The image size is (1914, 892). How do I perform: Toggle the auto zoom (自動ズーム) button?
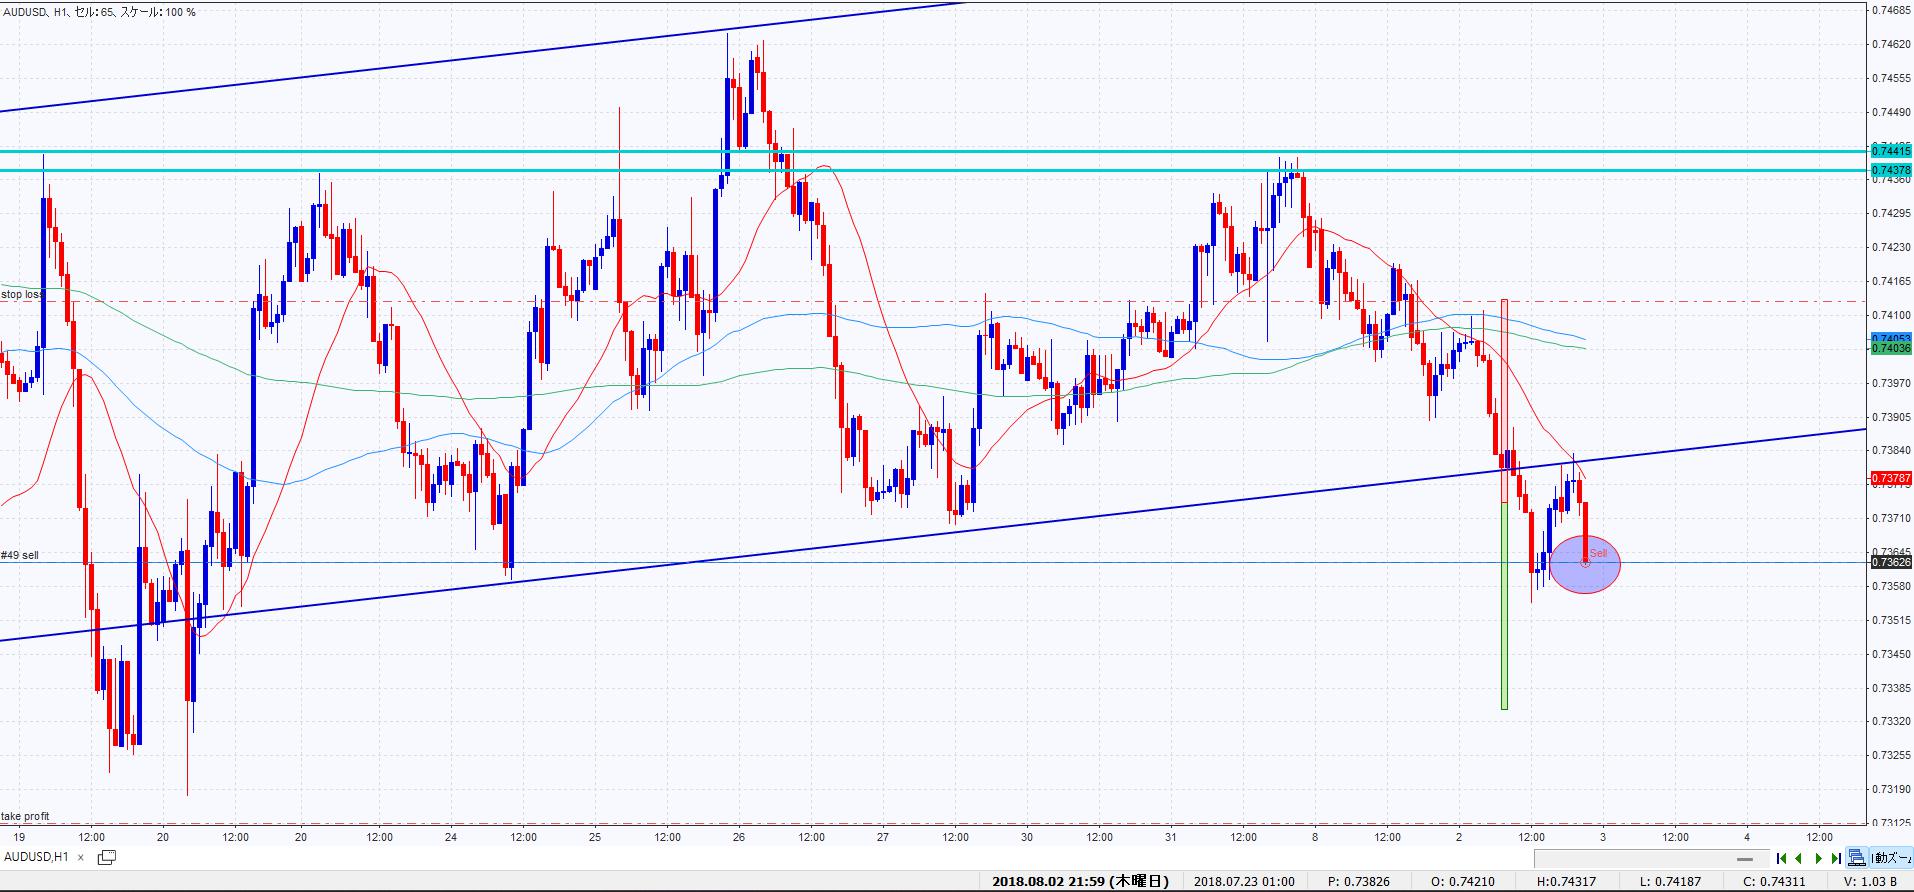[1891, 858]
